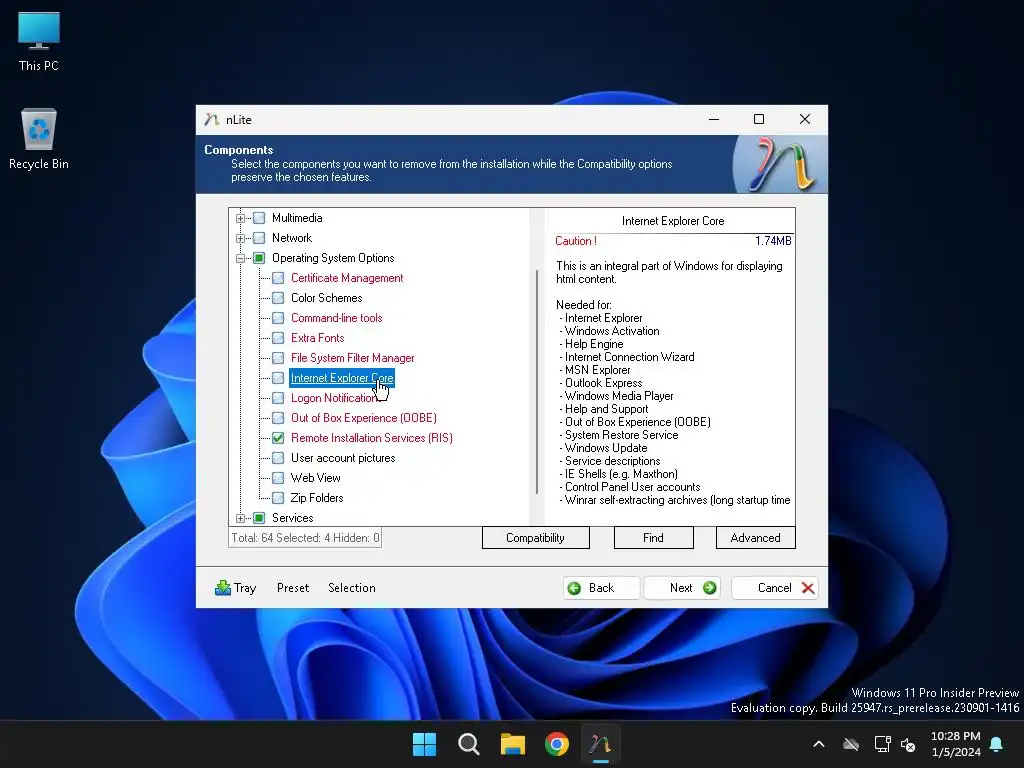
Task: Open This PC desktop icon
Action: tap(39, 41)
